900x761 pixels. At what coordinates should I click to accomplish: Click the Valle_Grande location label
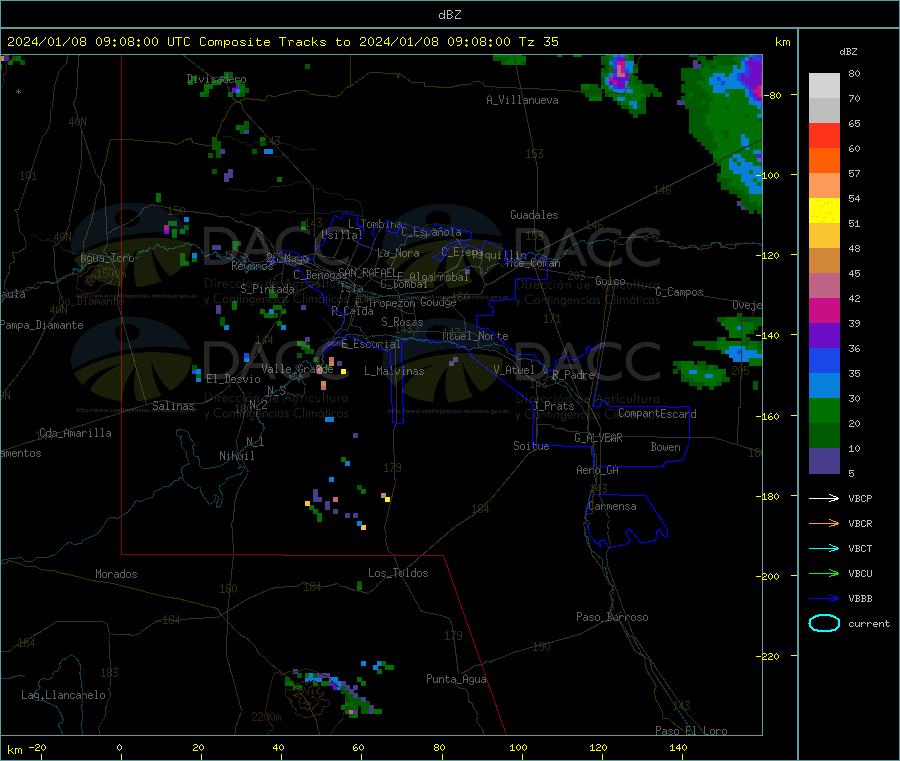point(297,369)
